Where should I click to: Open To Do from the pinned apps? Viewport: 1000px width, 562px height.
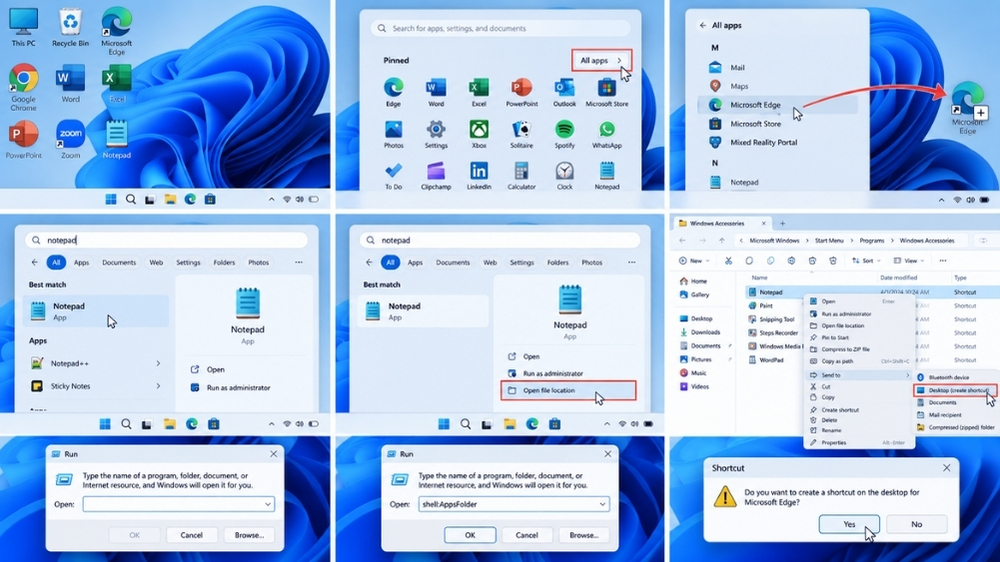click(393, 176)
